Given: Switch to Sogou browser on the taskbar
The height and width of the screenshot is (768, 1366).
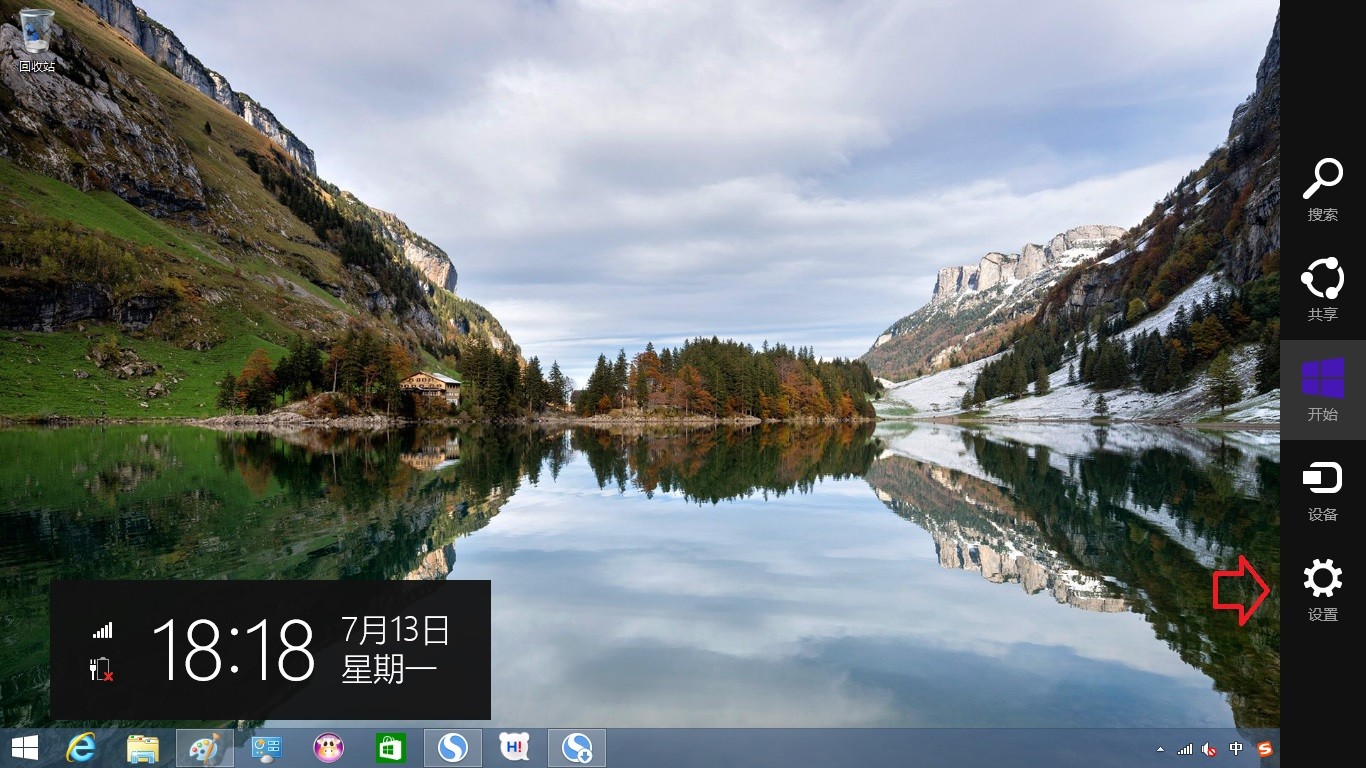Looking at the screenshot, I should 453,748.
